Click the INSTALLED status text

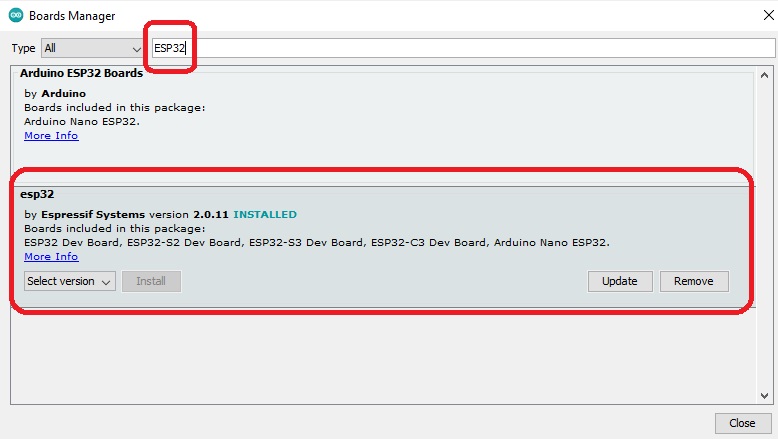[x=265, y=214]
